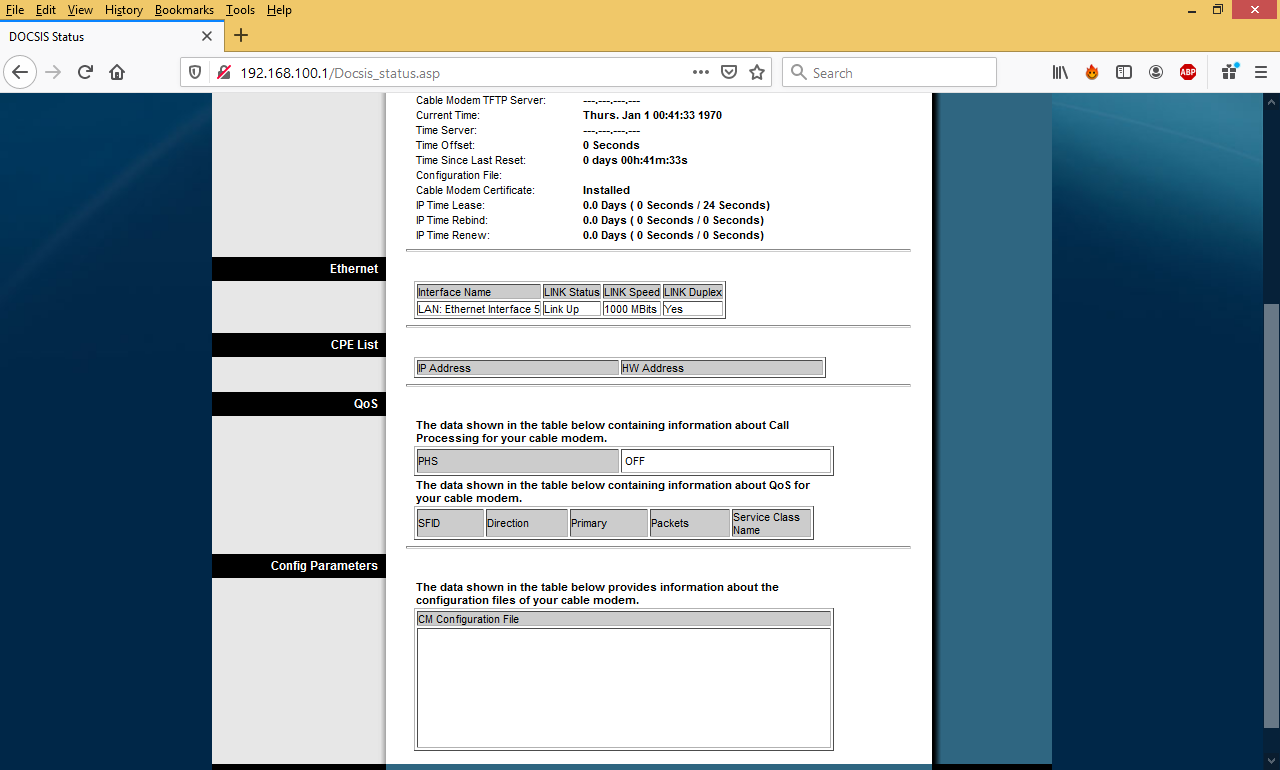Close the DOCSIS Status tab

(x=207, y=36)
